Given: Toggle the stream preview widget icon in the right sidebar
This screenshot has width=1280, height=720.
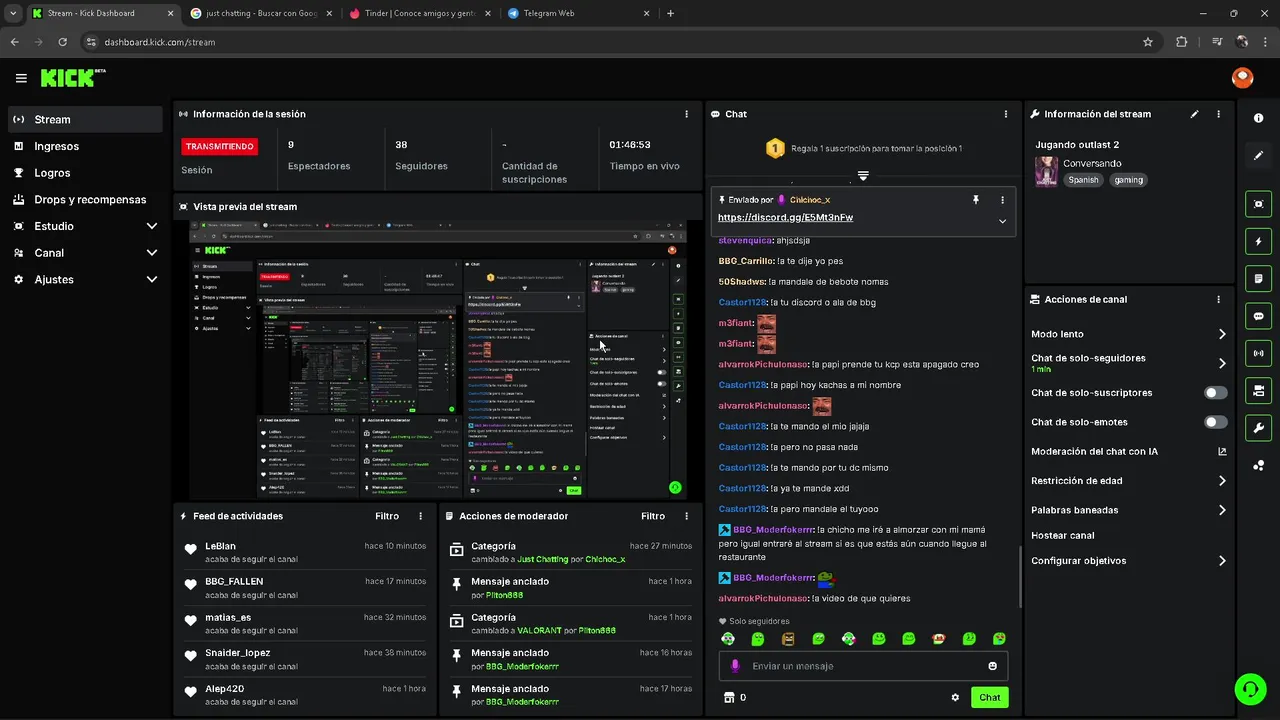Looking at the screenshot, I should tap(1258, 204).
